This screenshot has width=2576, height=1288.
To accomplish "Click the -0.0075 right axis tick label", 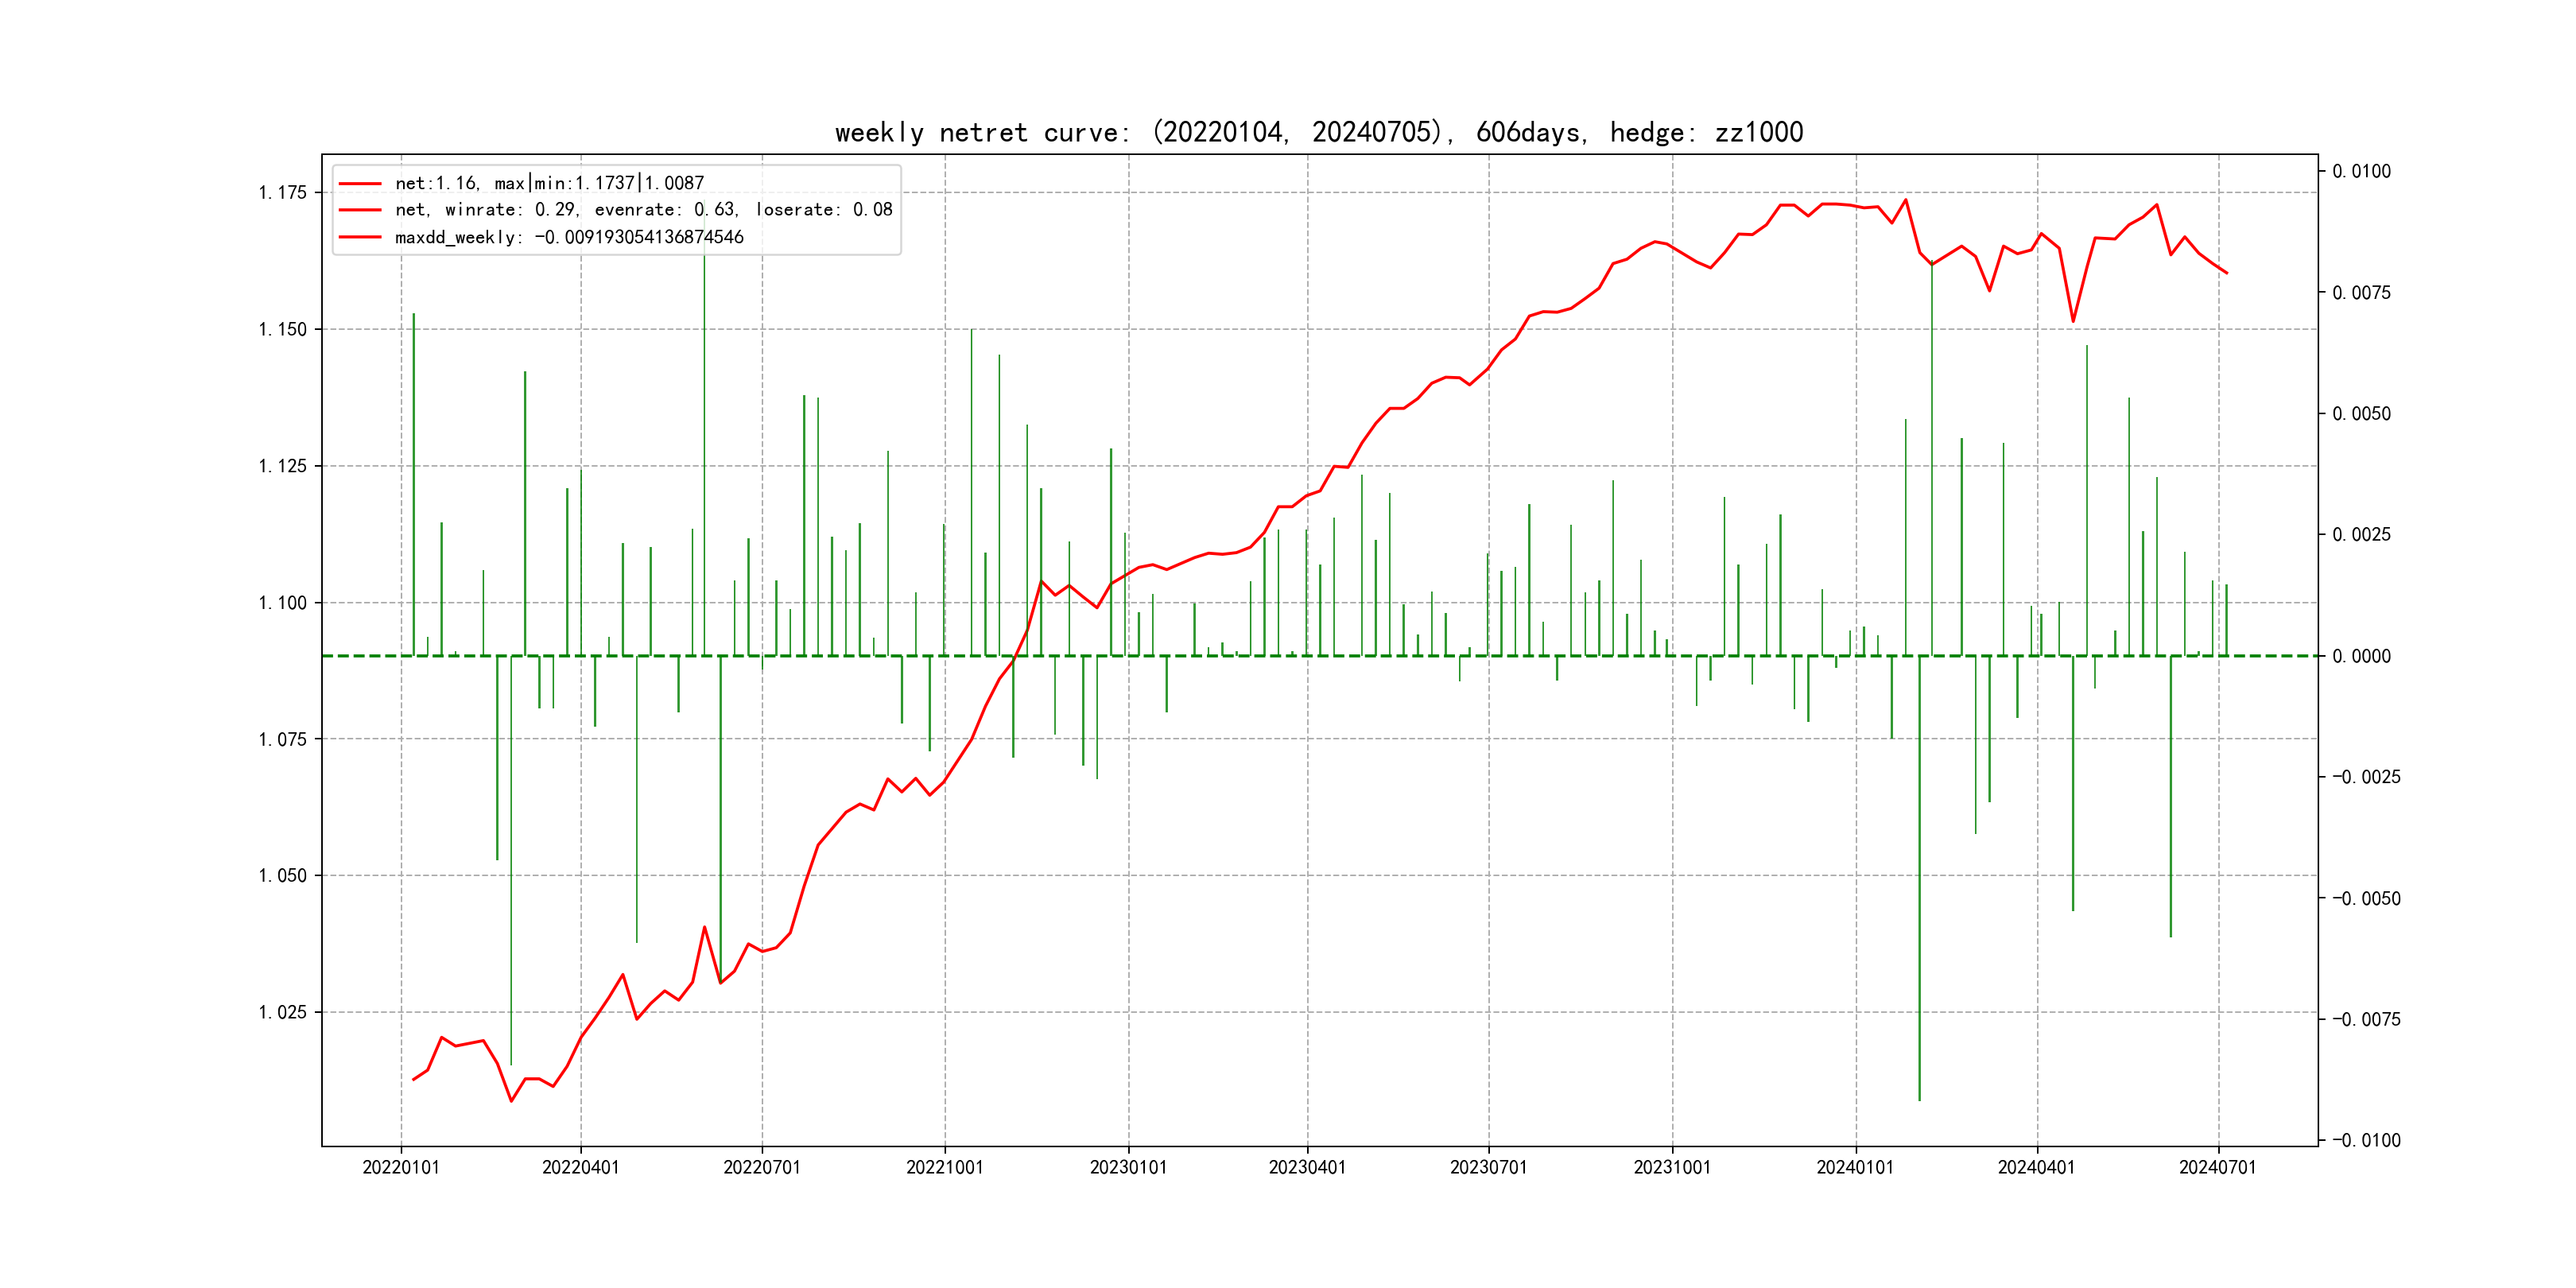I will point(2365,1019).
